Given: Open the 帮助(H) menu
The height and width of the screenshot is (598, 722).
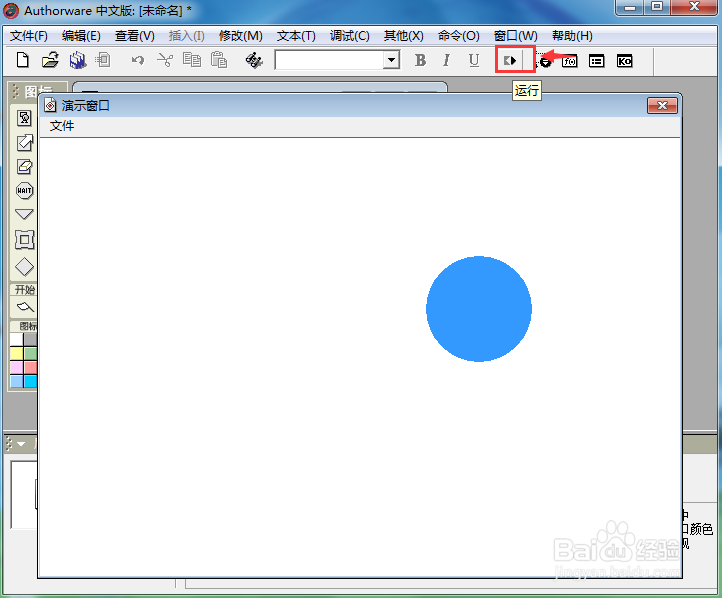Looking at the screenshot, I should pos(572,35).
